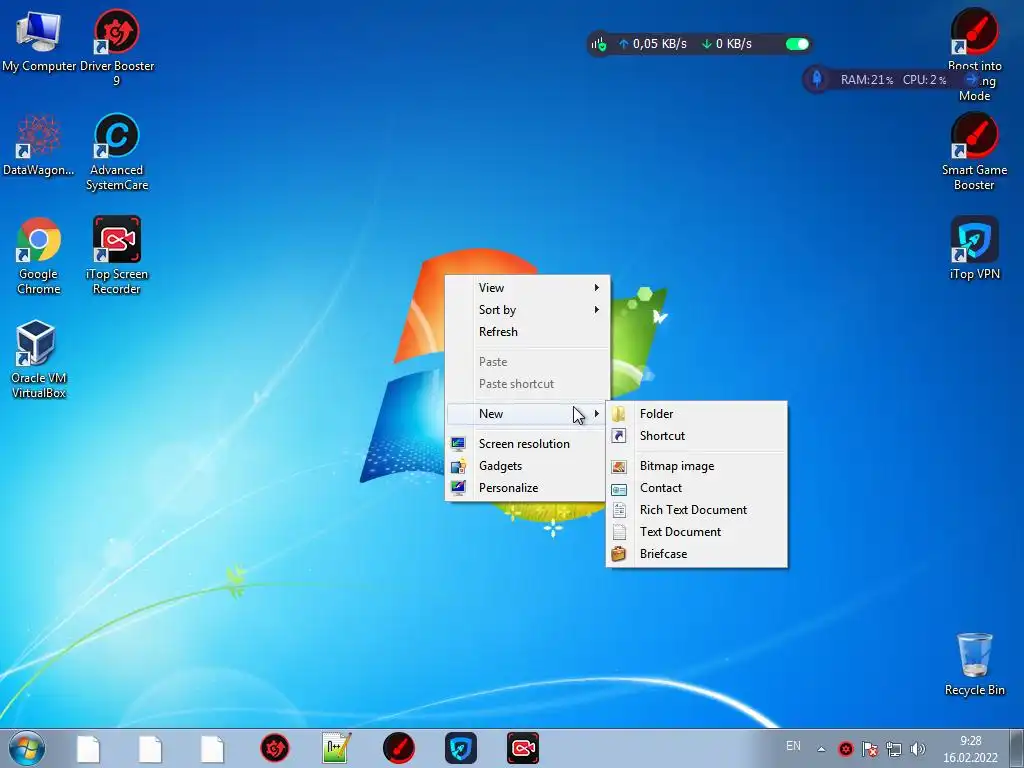The image size is (1024, 768).
Task: Expand the Sort by submenu arrow
Action: click(596, 310)
